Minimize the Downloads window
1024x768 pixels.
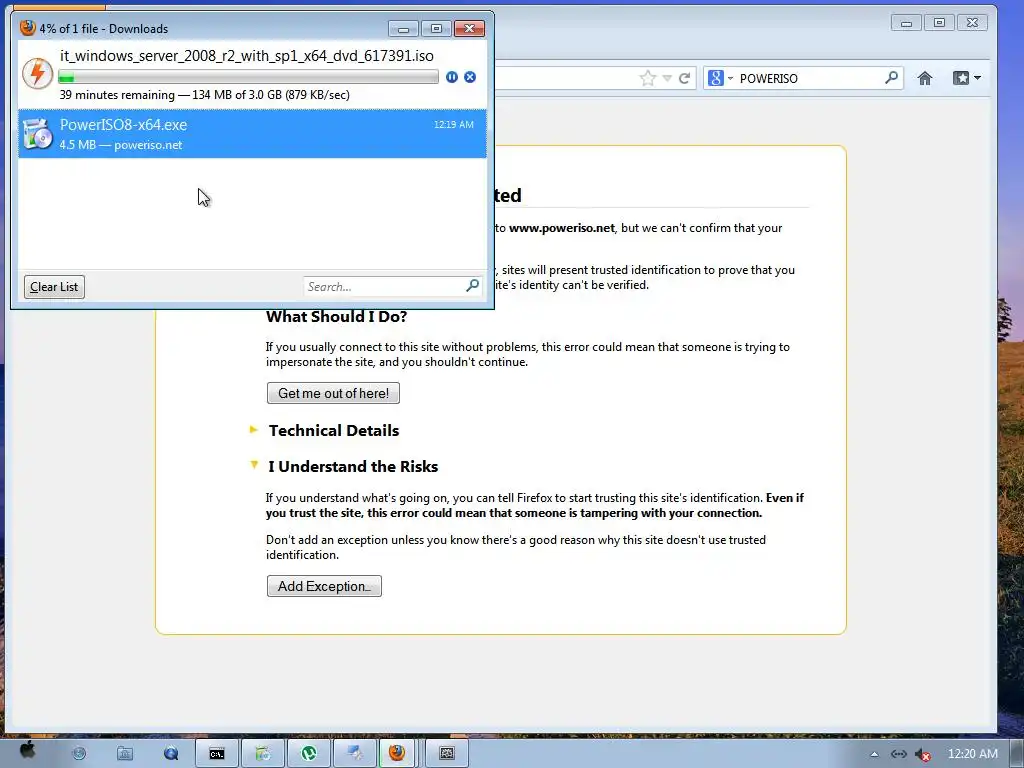pyautogui.click(x=403, y=29)
